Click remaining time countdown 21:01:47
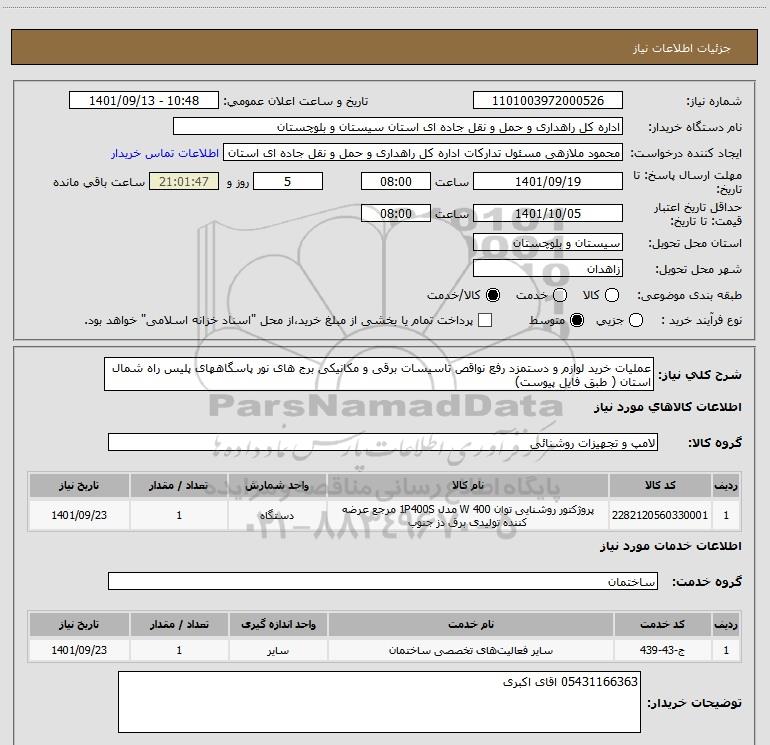The height and width of the screenshot is (745, 770). tap(184, 181)
